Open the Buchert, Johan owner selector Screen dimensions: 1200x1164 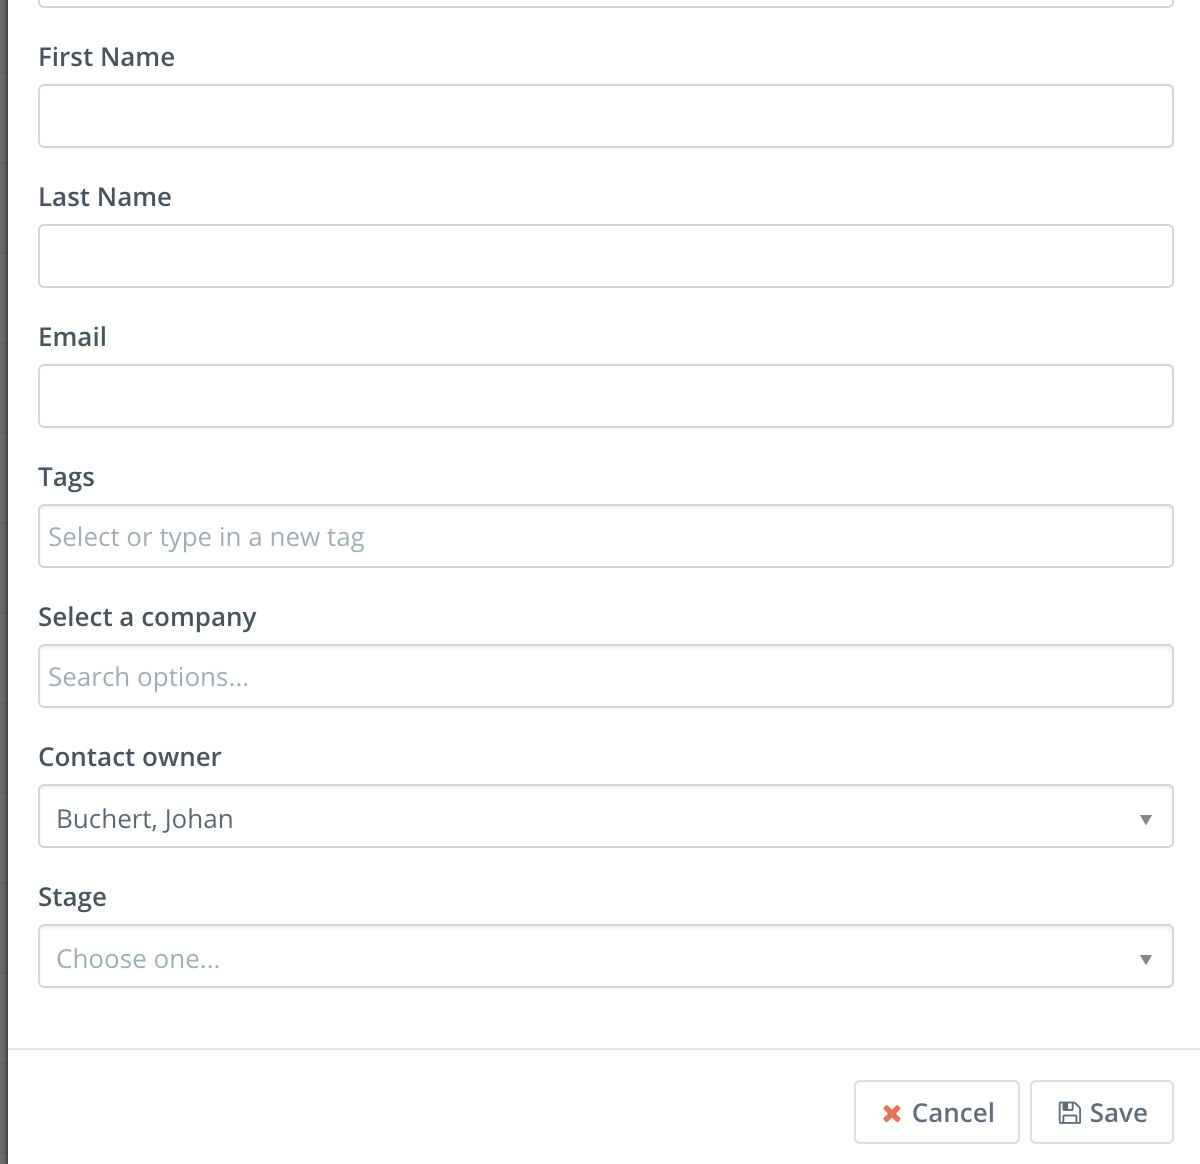coord(605,816)
